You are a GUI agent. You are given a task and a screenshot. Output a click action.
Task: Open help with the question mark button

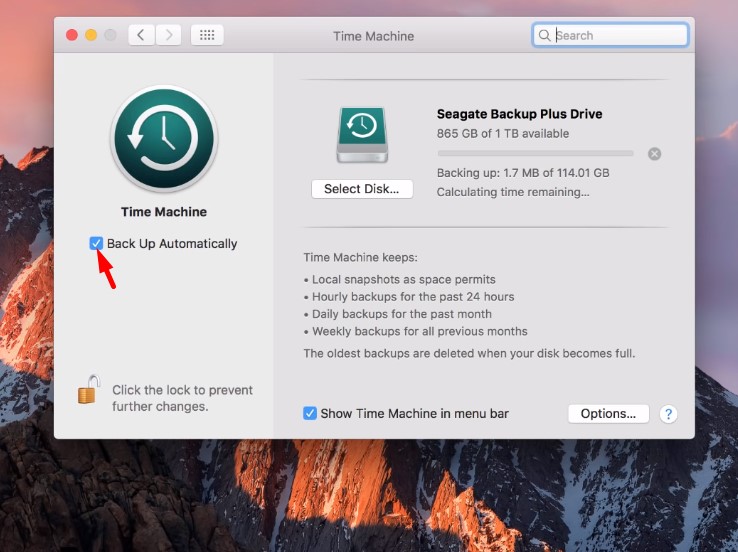click(668, 414)
